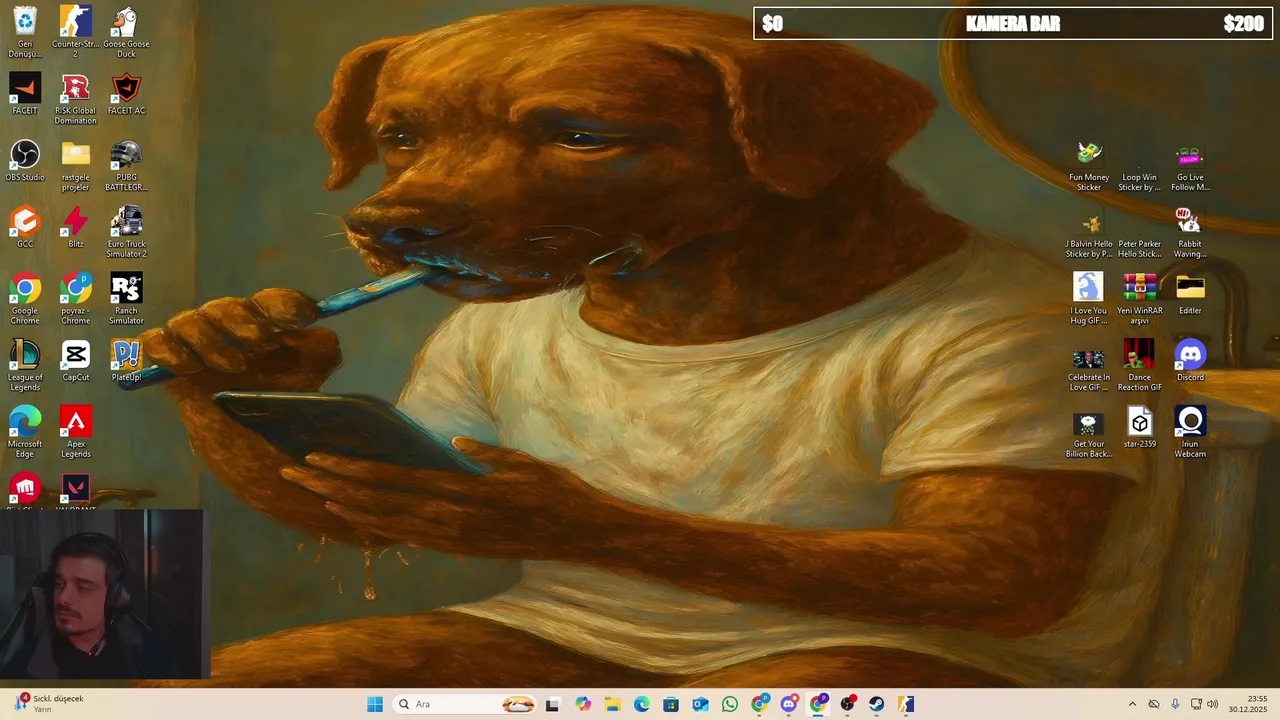Launch PlateUp! desktop shortcut
This screenshot has height=720, width=1280.
click(x=126, y=361)
